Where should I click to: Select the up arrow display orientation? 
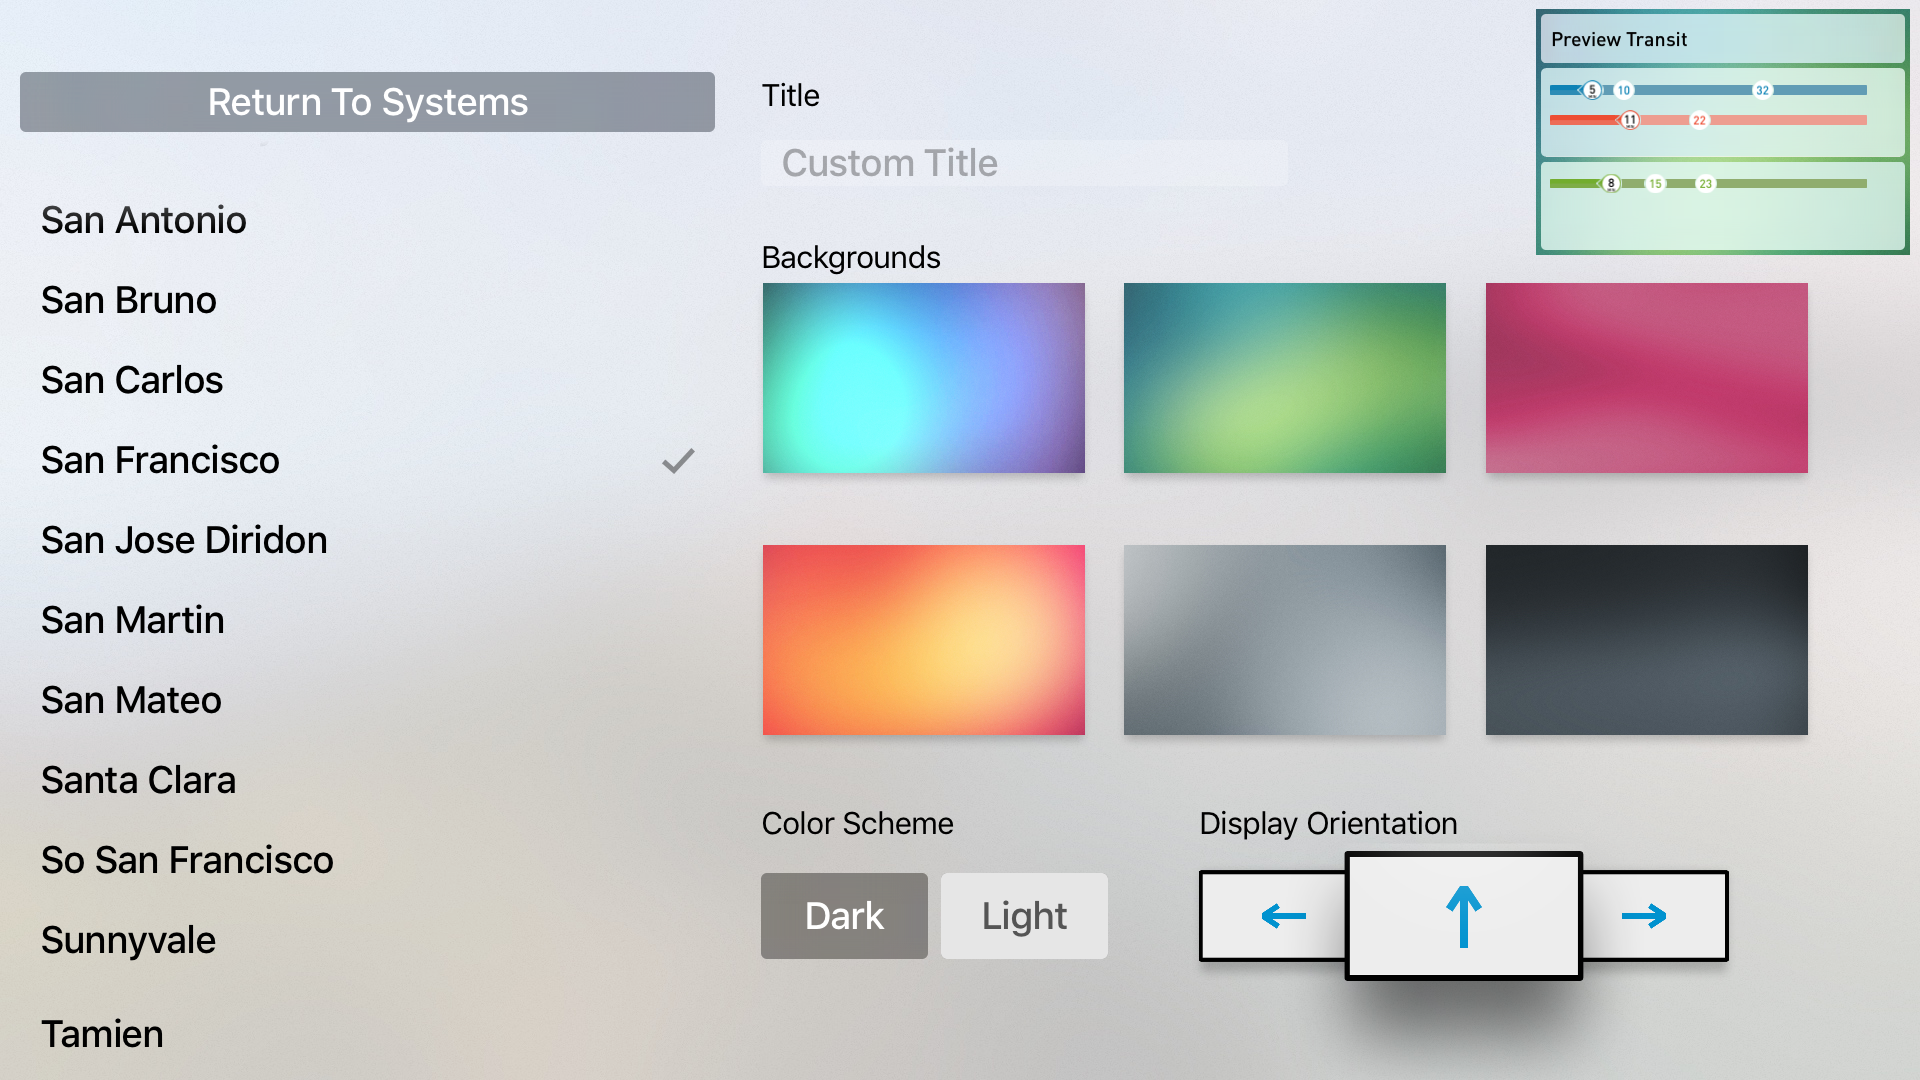pos(1464,916)
